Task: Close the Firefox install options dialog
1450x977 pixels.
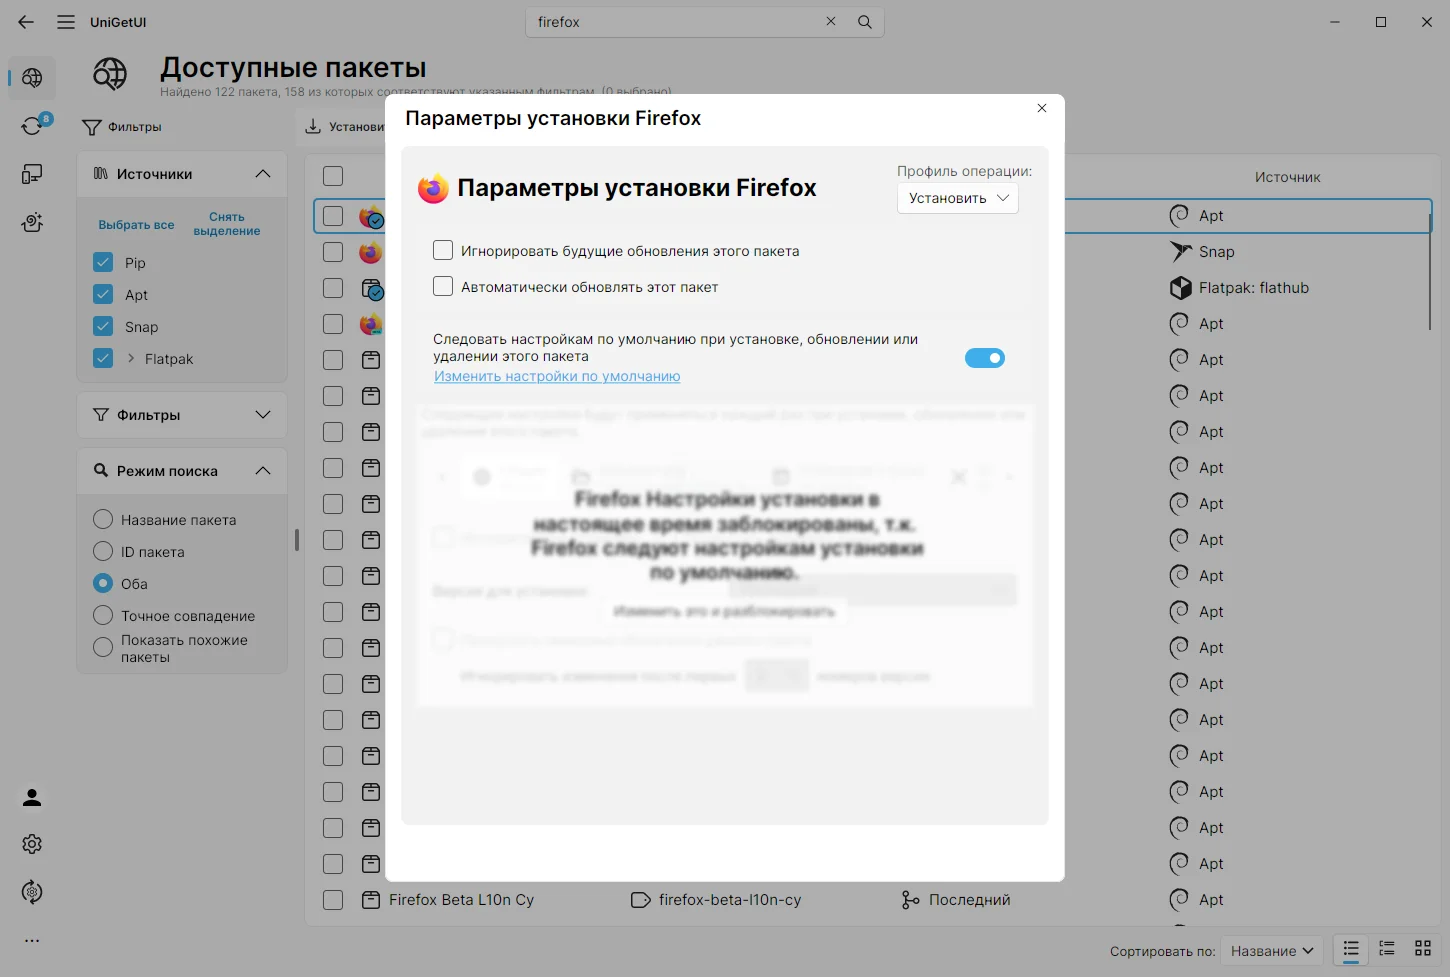Action: pyautogui.click(x=1042, y=108)
